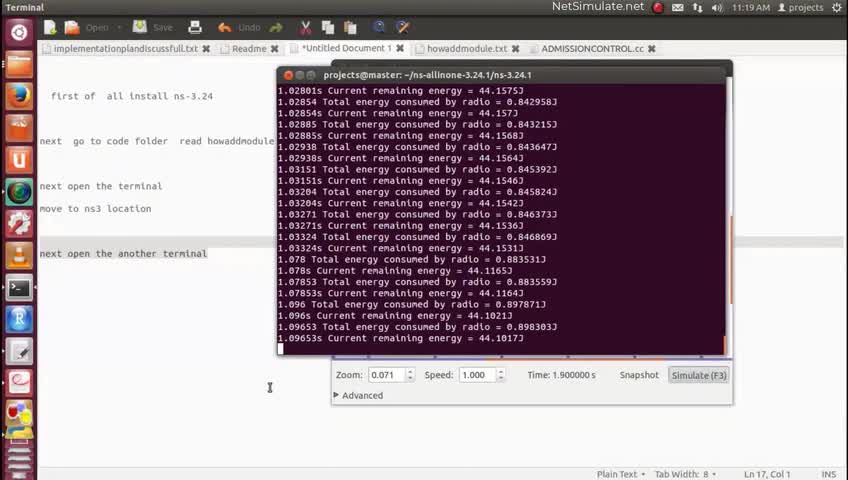The image size is (848, 480).
Task: Click the INS insert mode indicator
Action: (829, 474)
